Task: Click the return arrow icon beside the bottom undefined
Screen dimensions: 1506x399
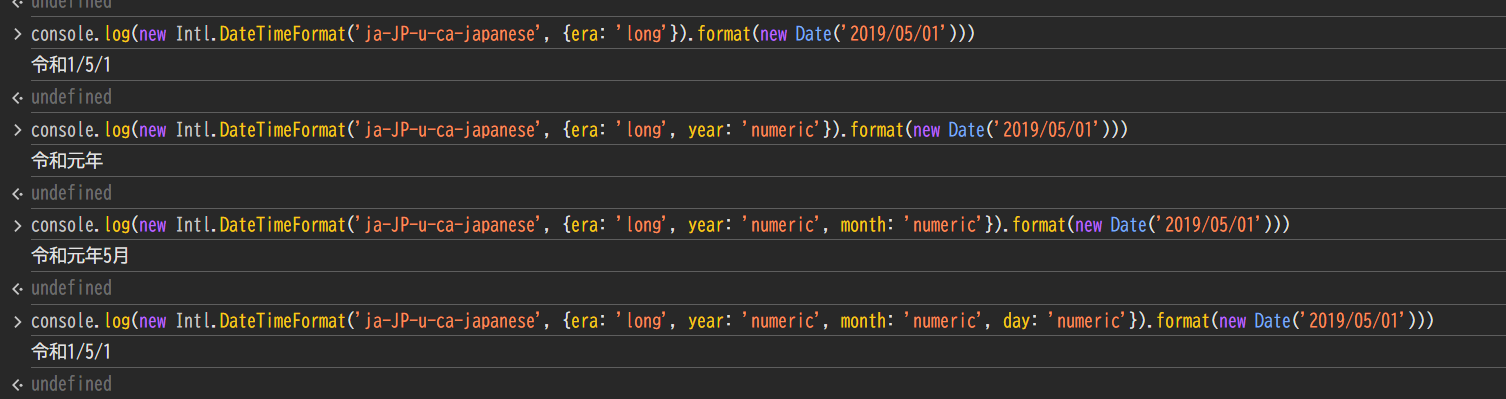Action: coord(16,384)
